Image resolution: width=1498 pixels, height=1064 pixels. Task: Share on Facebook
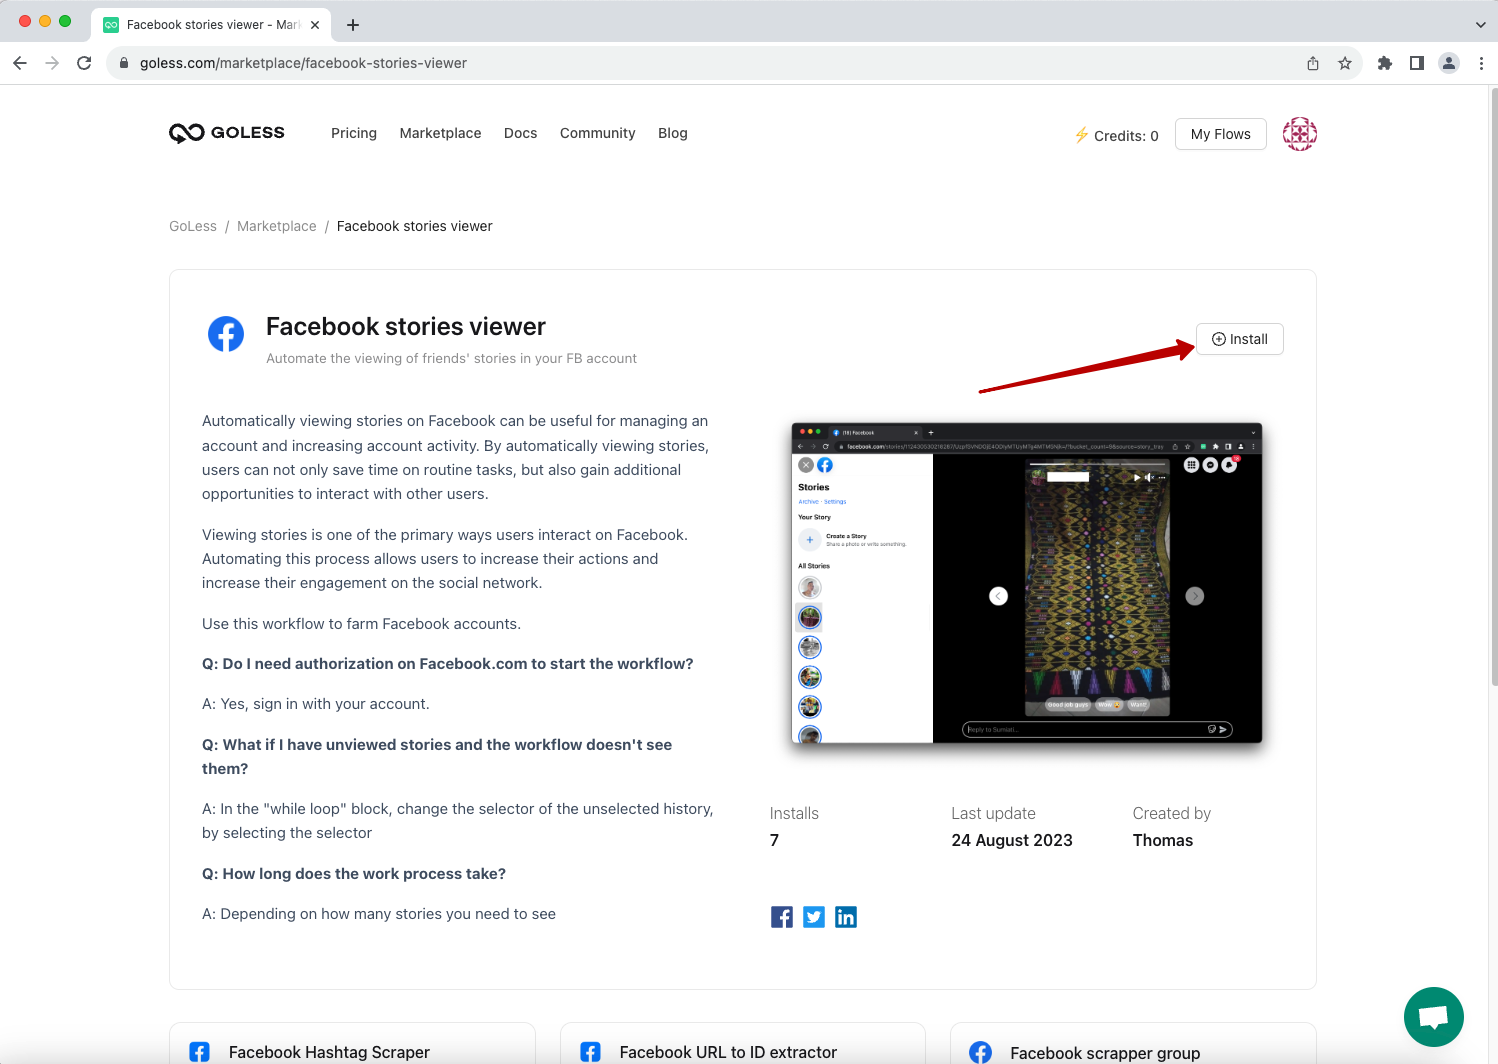[782, 917]
